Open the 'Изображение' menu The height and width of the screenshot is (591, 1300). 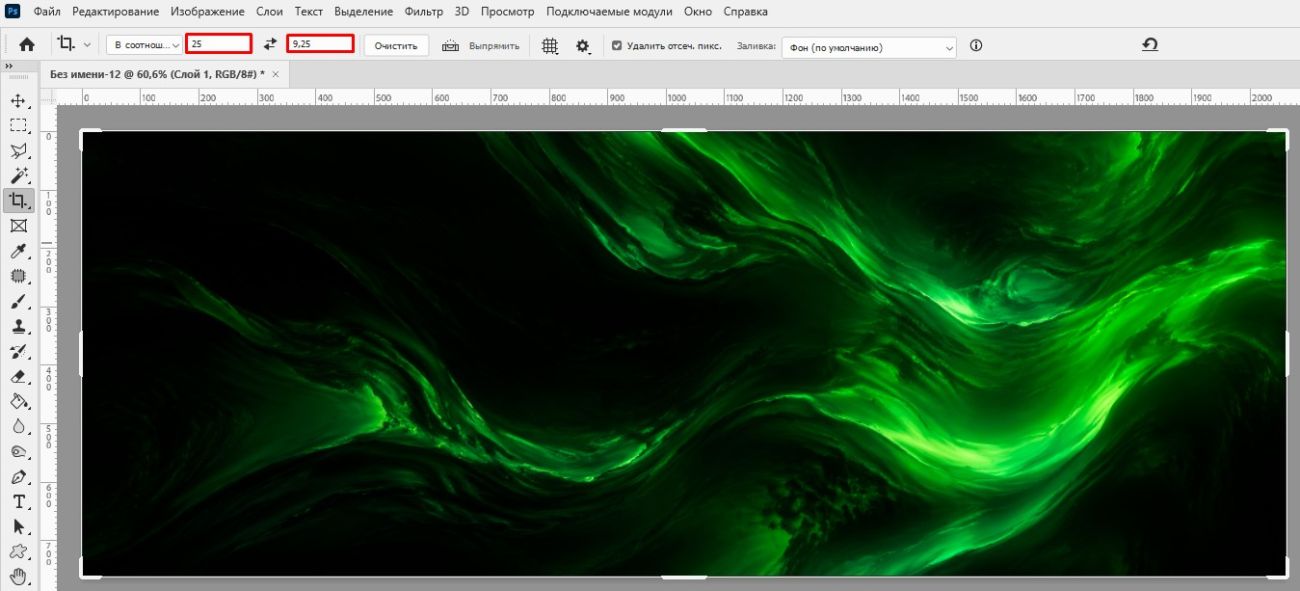click(x=207, y=12)
